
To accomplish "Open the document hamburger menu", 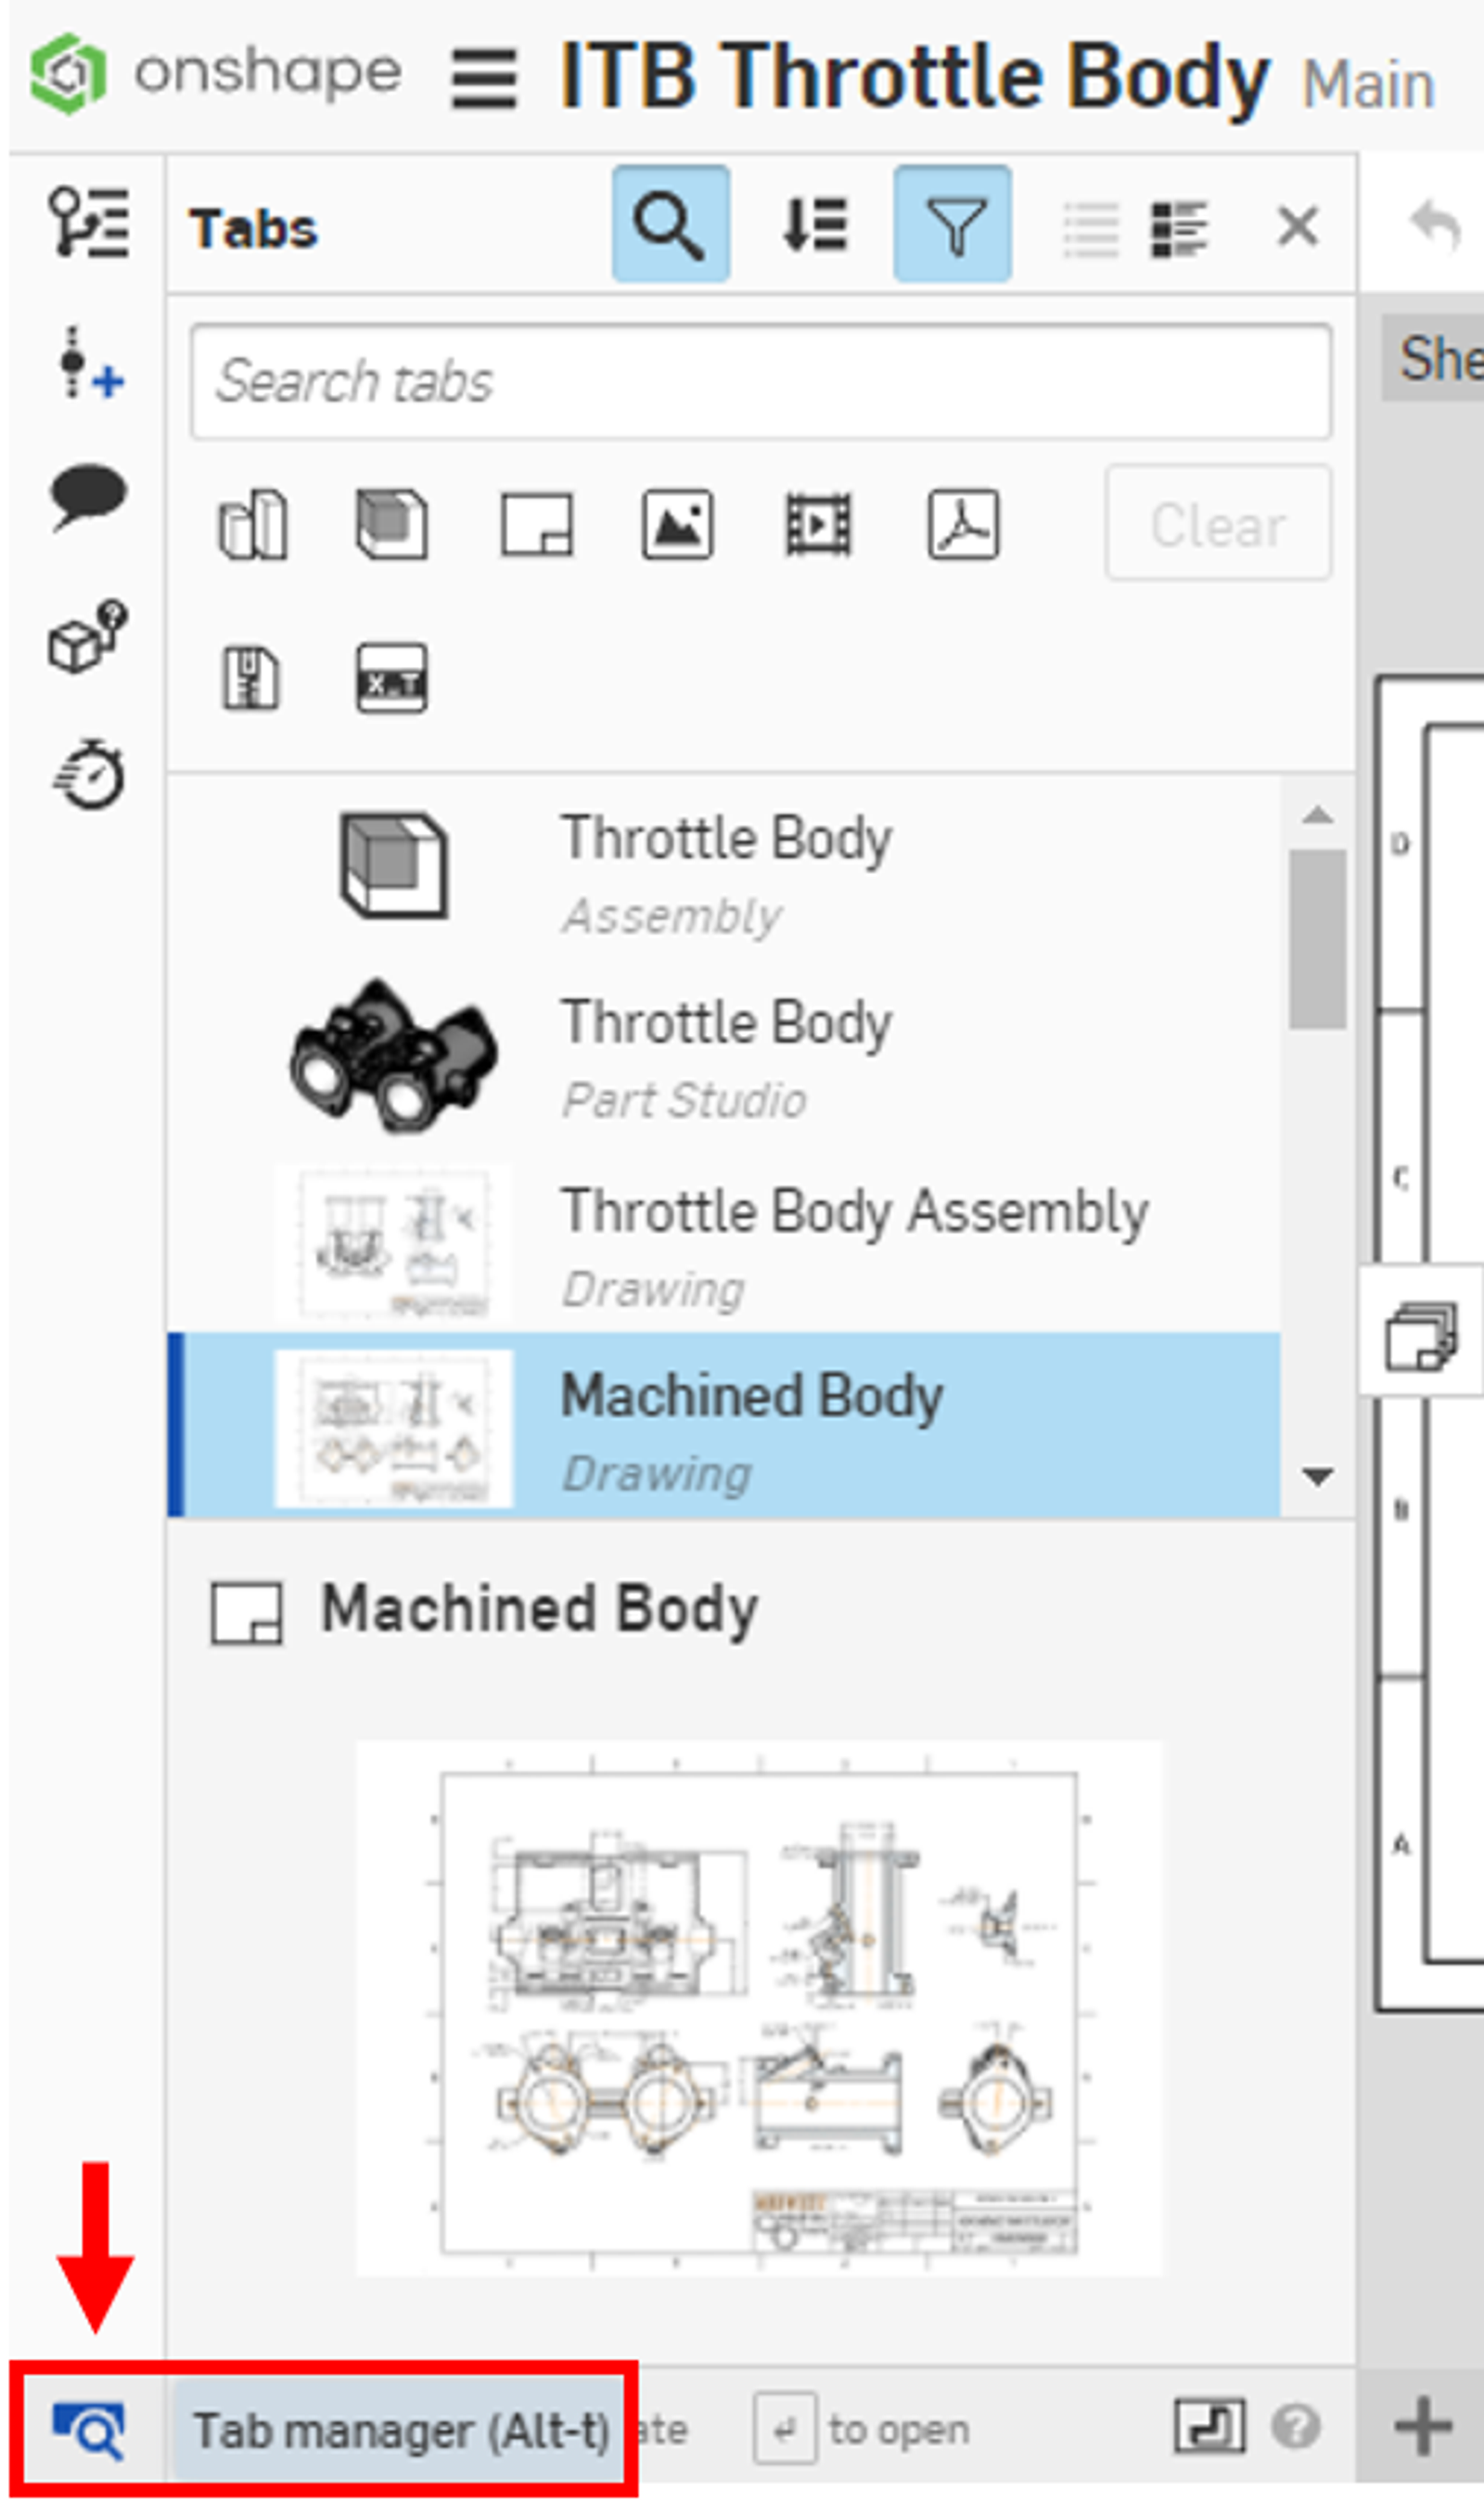I will (x=483, y=80).
